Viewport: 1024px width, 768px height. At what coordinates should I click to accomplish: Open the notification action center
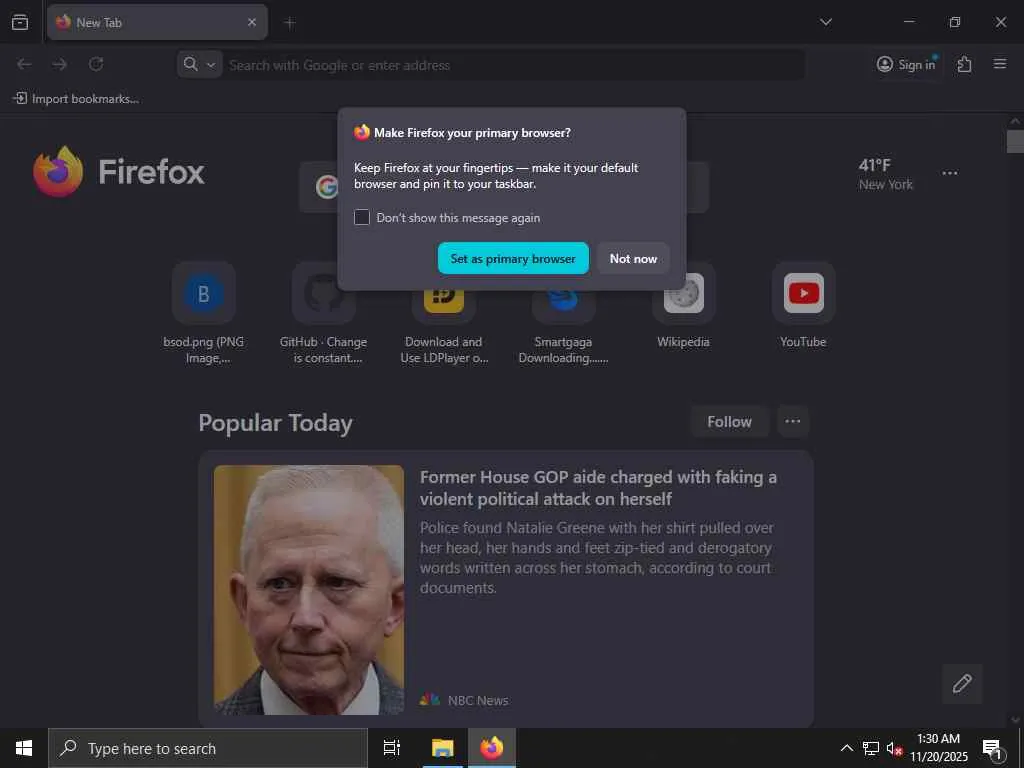pyautogui.click(x=993, y=749)
